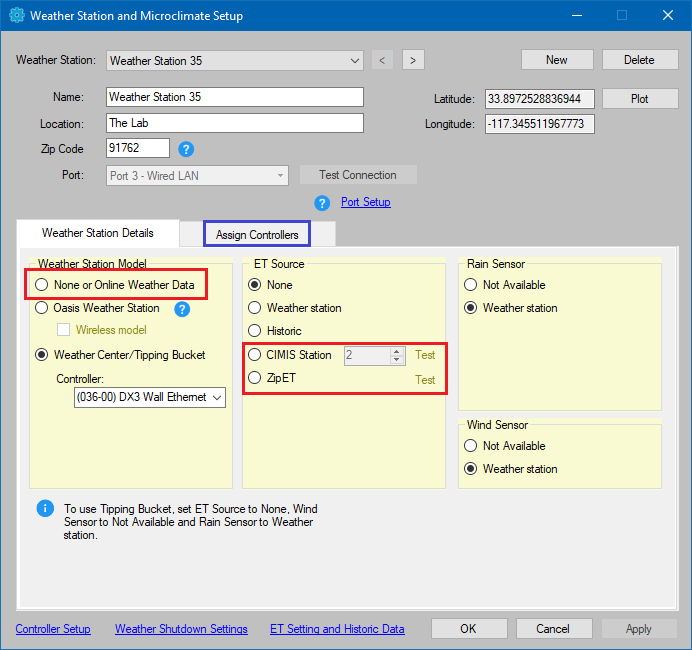
Task: Set Rain Sensor to Weather station
Action: point(470,308)
